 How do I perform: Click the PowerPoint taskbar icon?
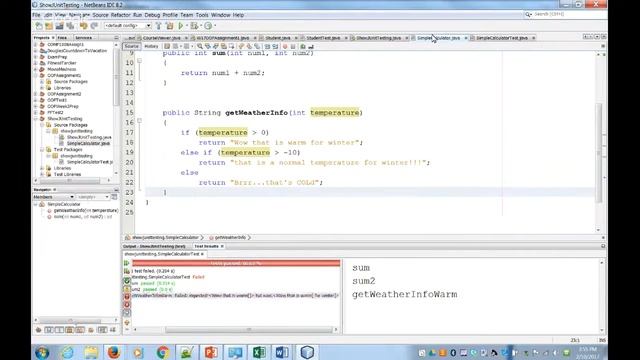[x=211, y=352]
